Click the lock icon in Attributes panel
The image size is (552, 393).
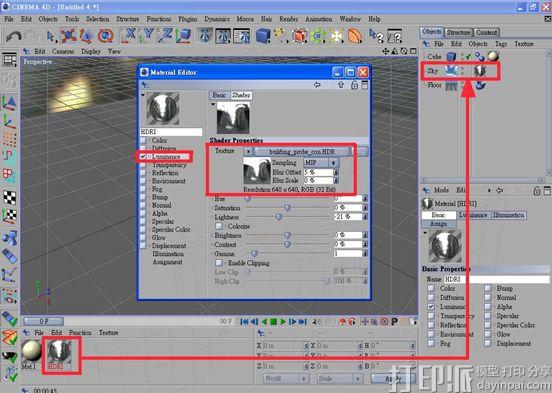tap(536, 191)
